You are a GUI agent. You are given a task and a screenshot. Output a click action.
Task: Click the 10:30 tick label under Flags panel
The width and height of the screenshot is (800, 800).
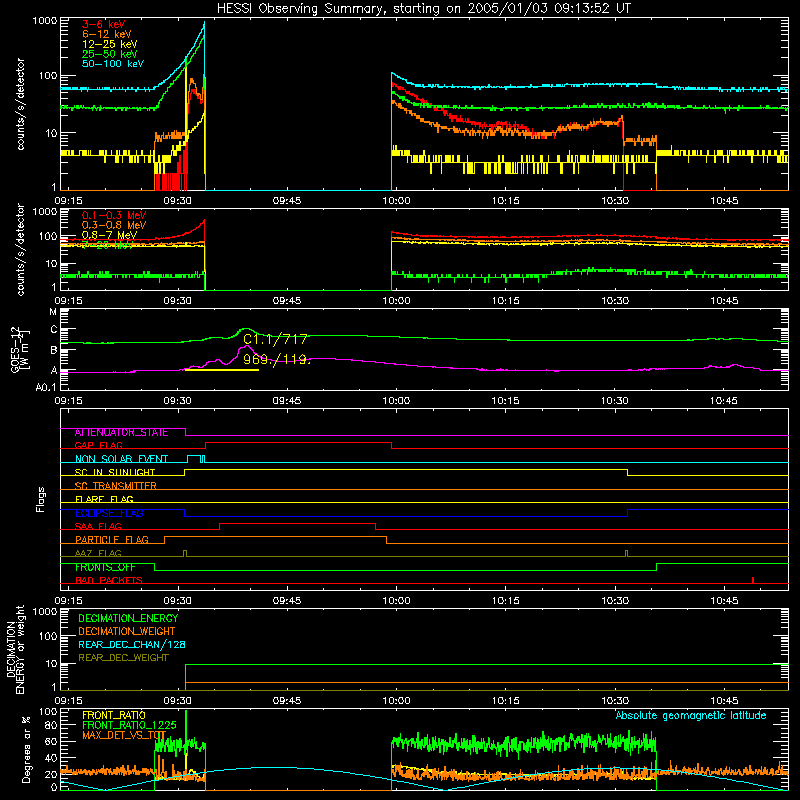pyautogui.click(x=615, y=601)
